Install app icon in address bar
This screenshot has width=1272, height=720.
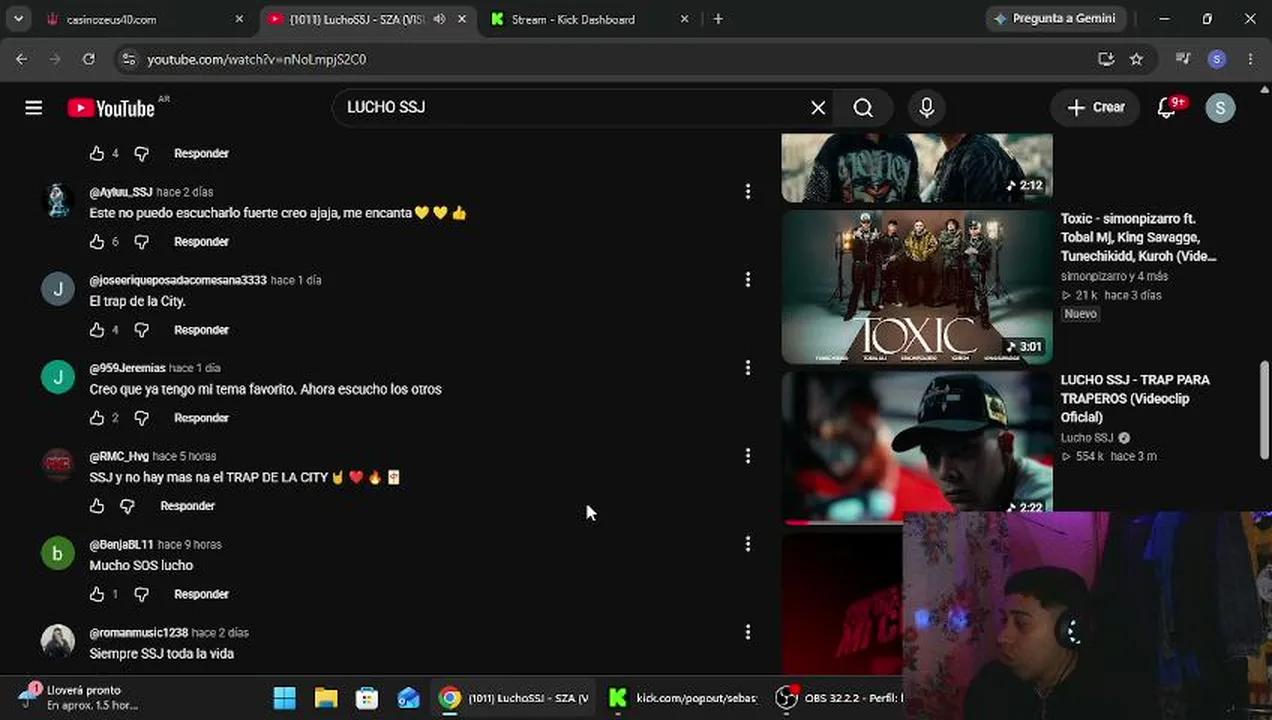(1106, 59)
